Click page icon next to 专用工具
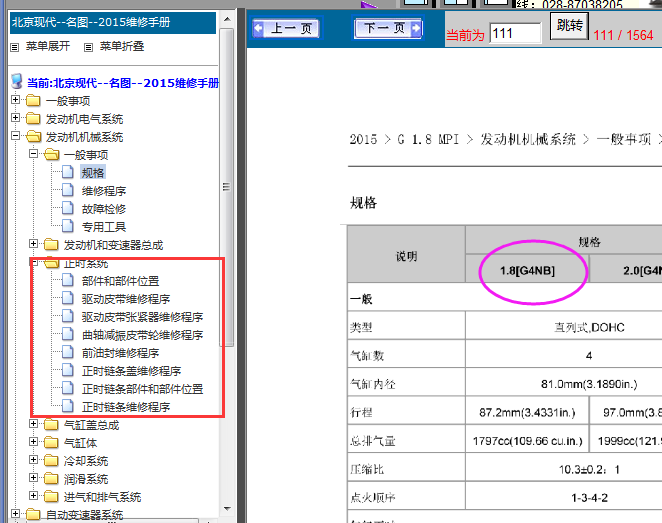 68,226
